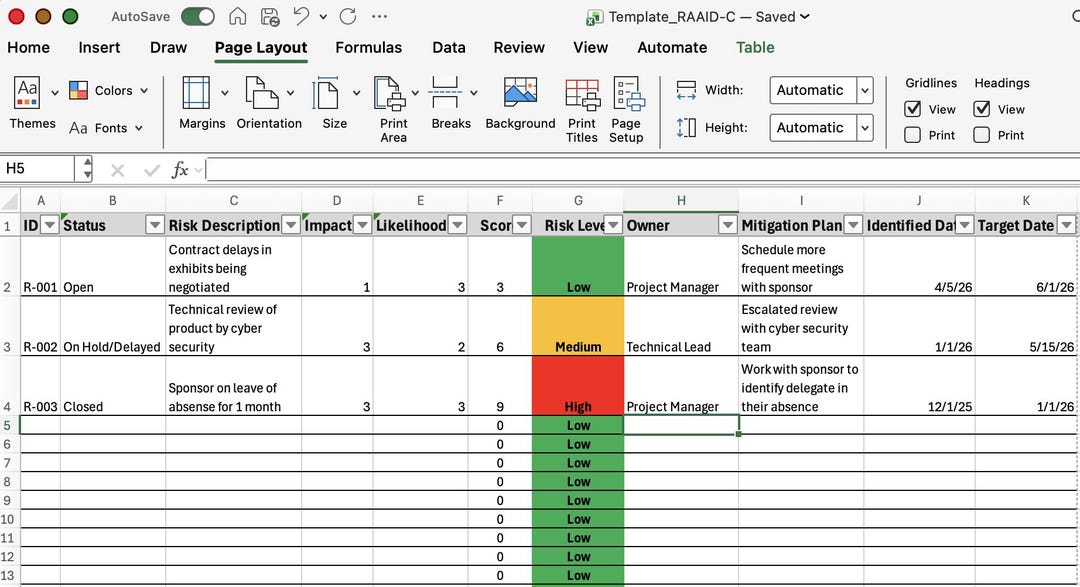Select the red High risk cell
The width and height of the screenshot is (1080, 587).
coord(578,386)
